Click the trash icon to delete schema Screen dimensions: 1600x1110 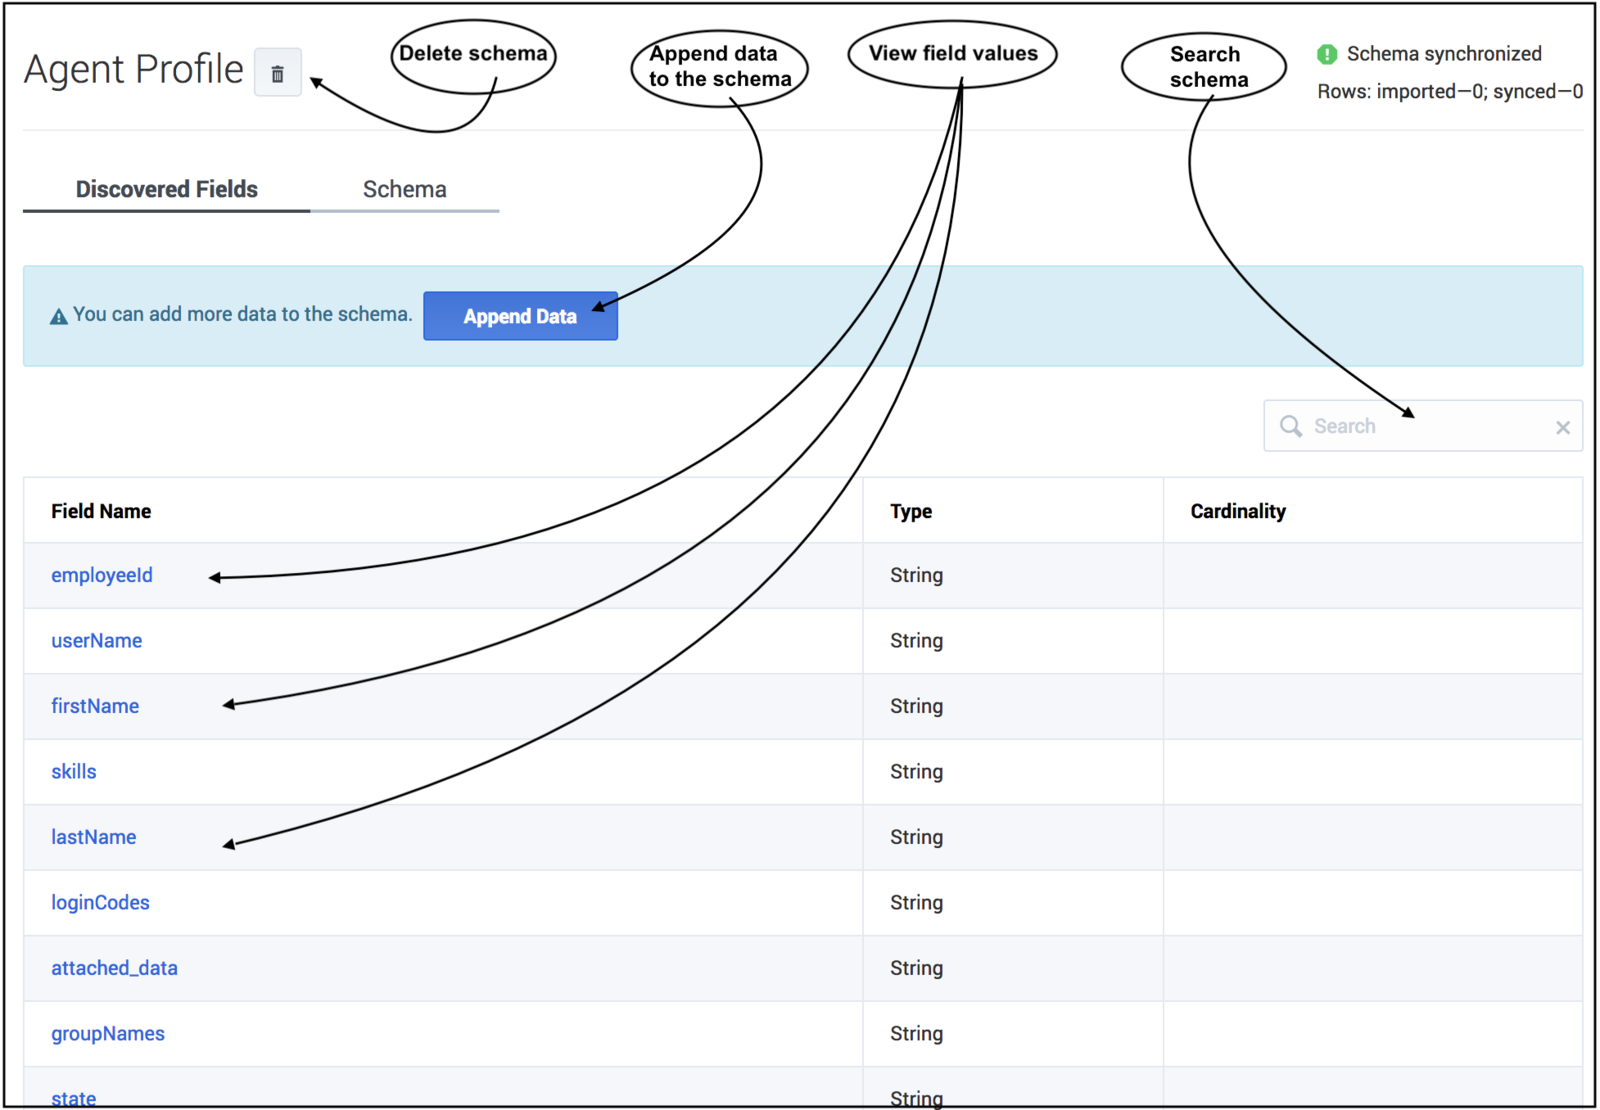(278, 73)
